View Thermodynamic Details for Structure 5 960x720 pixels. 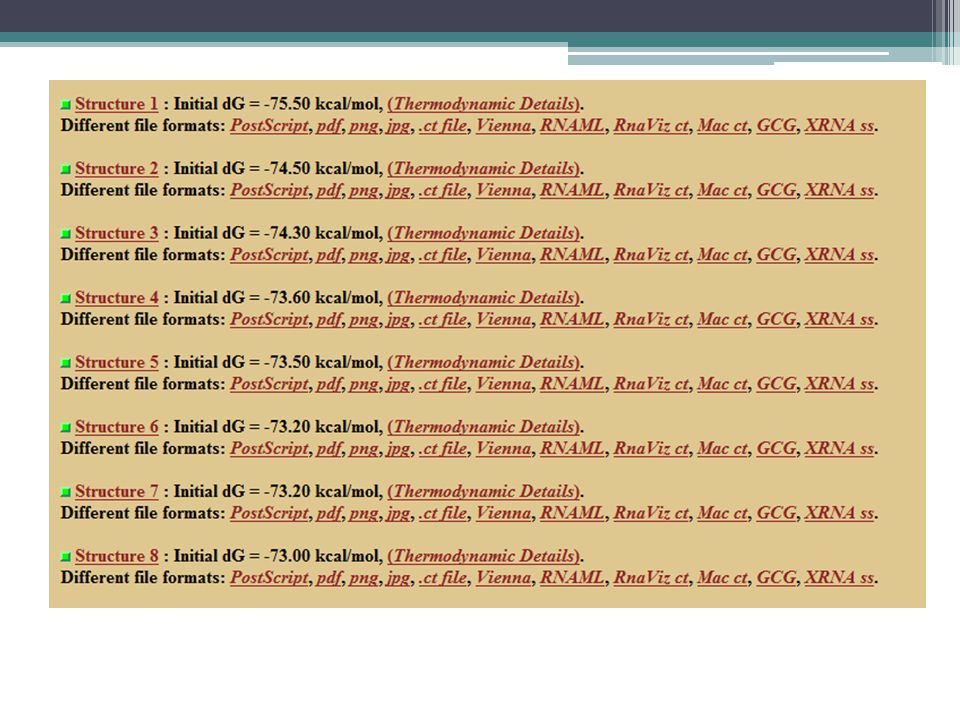[484, 362]
